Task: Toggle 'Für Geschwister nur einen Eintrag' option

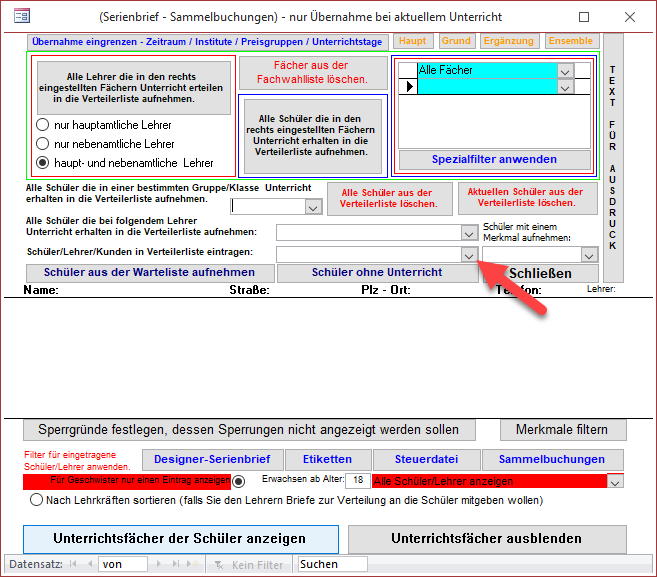Action: point(238,481)
